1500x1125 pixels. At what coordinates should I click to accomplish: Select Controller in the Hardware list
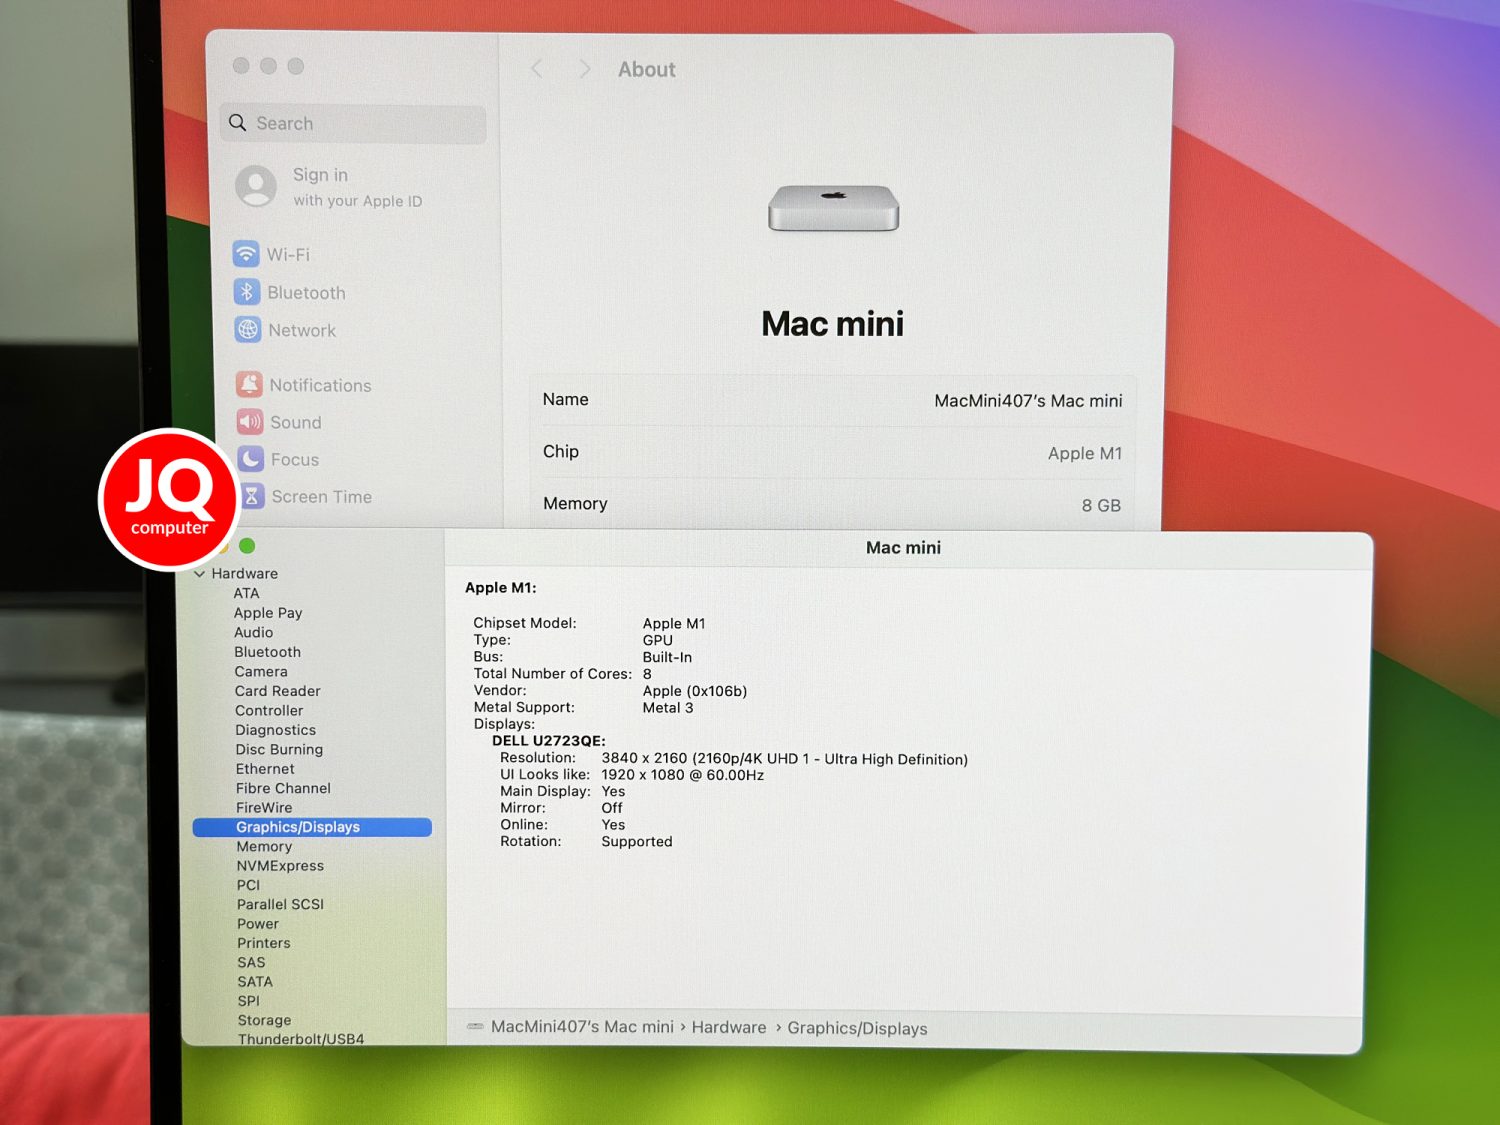tap(269, 710)
